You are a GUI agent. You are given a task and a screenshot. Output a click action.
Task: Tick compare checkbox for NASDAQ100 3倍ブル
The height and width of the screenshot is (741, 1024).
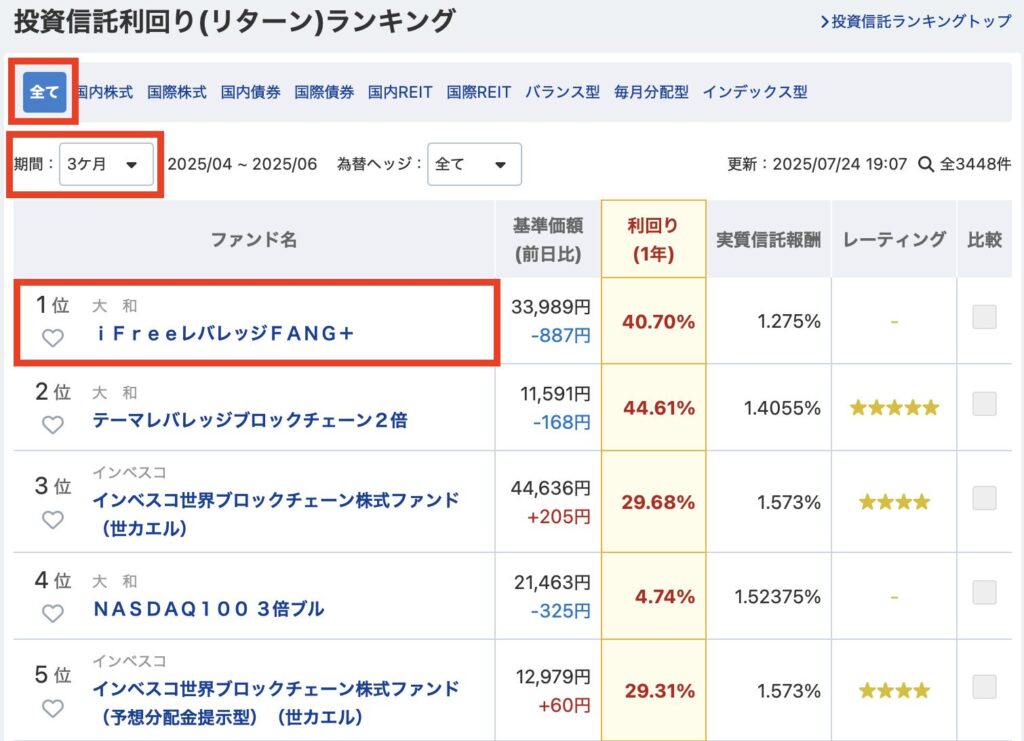(x=984, y=593)
